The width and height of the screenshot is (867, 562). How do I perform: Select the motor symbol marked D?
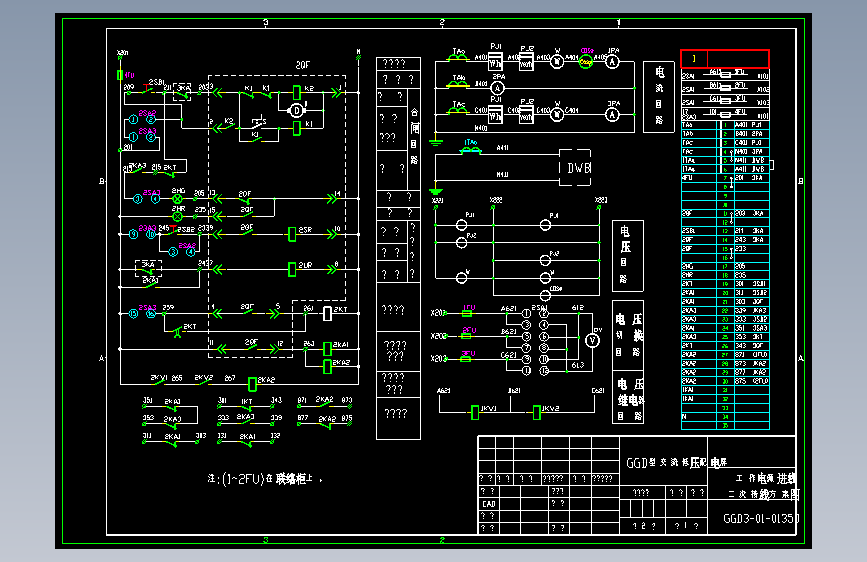[297, 110]
